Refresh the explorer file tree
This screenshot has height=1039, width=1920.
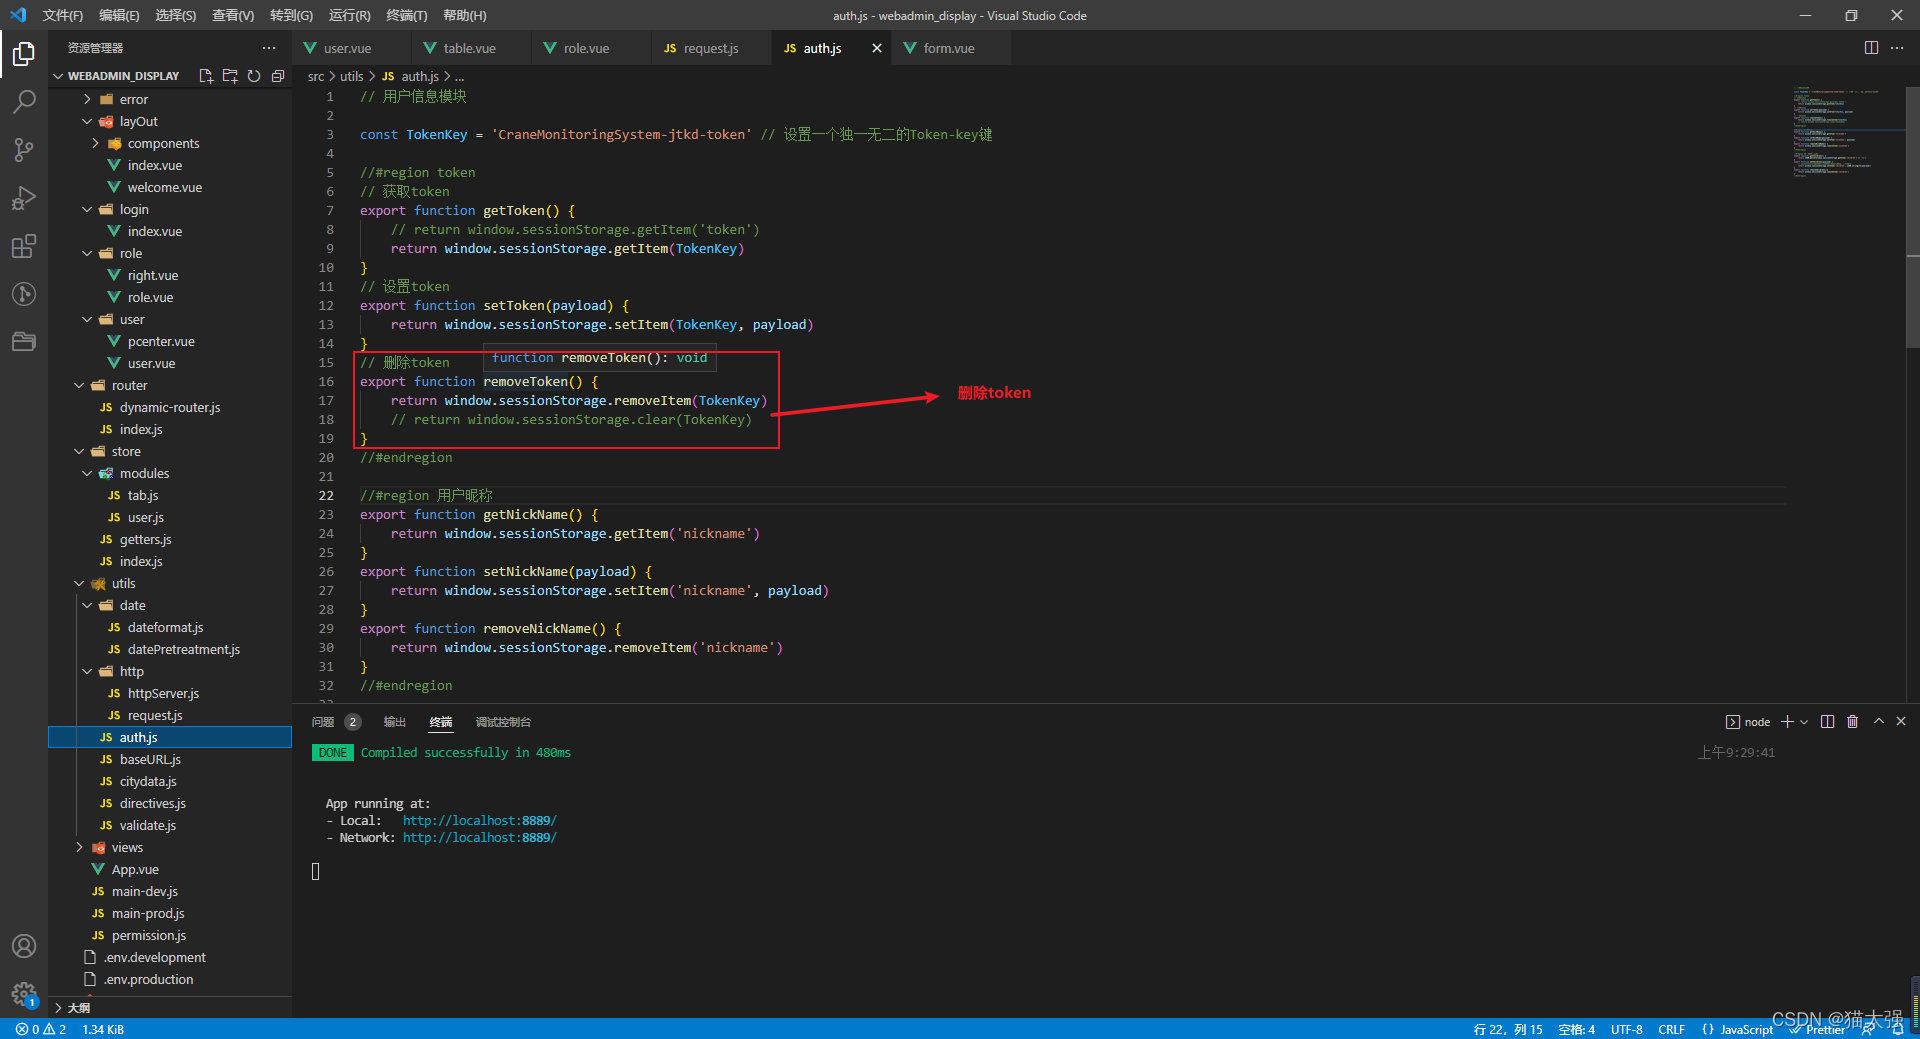tap(254, 76)
